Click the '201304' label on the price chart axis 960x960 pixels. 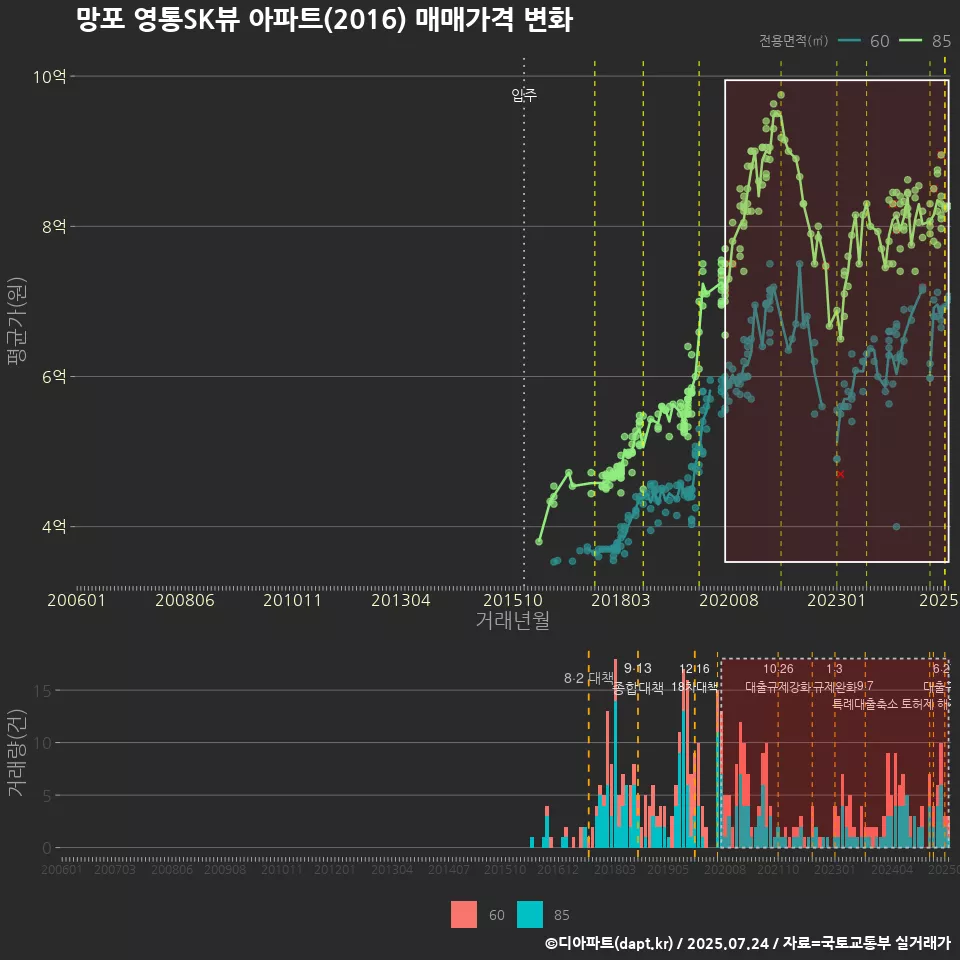tap(401, 600)
